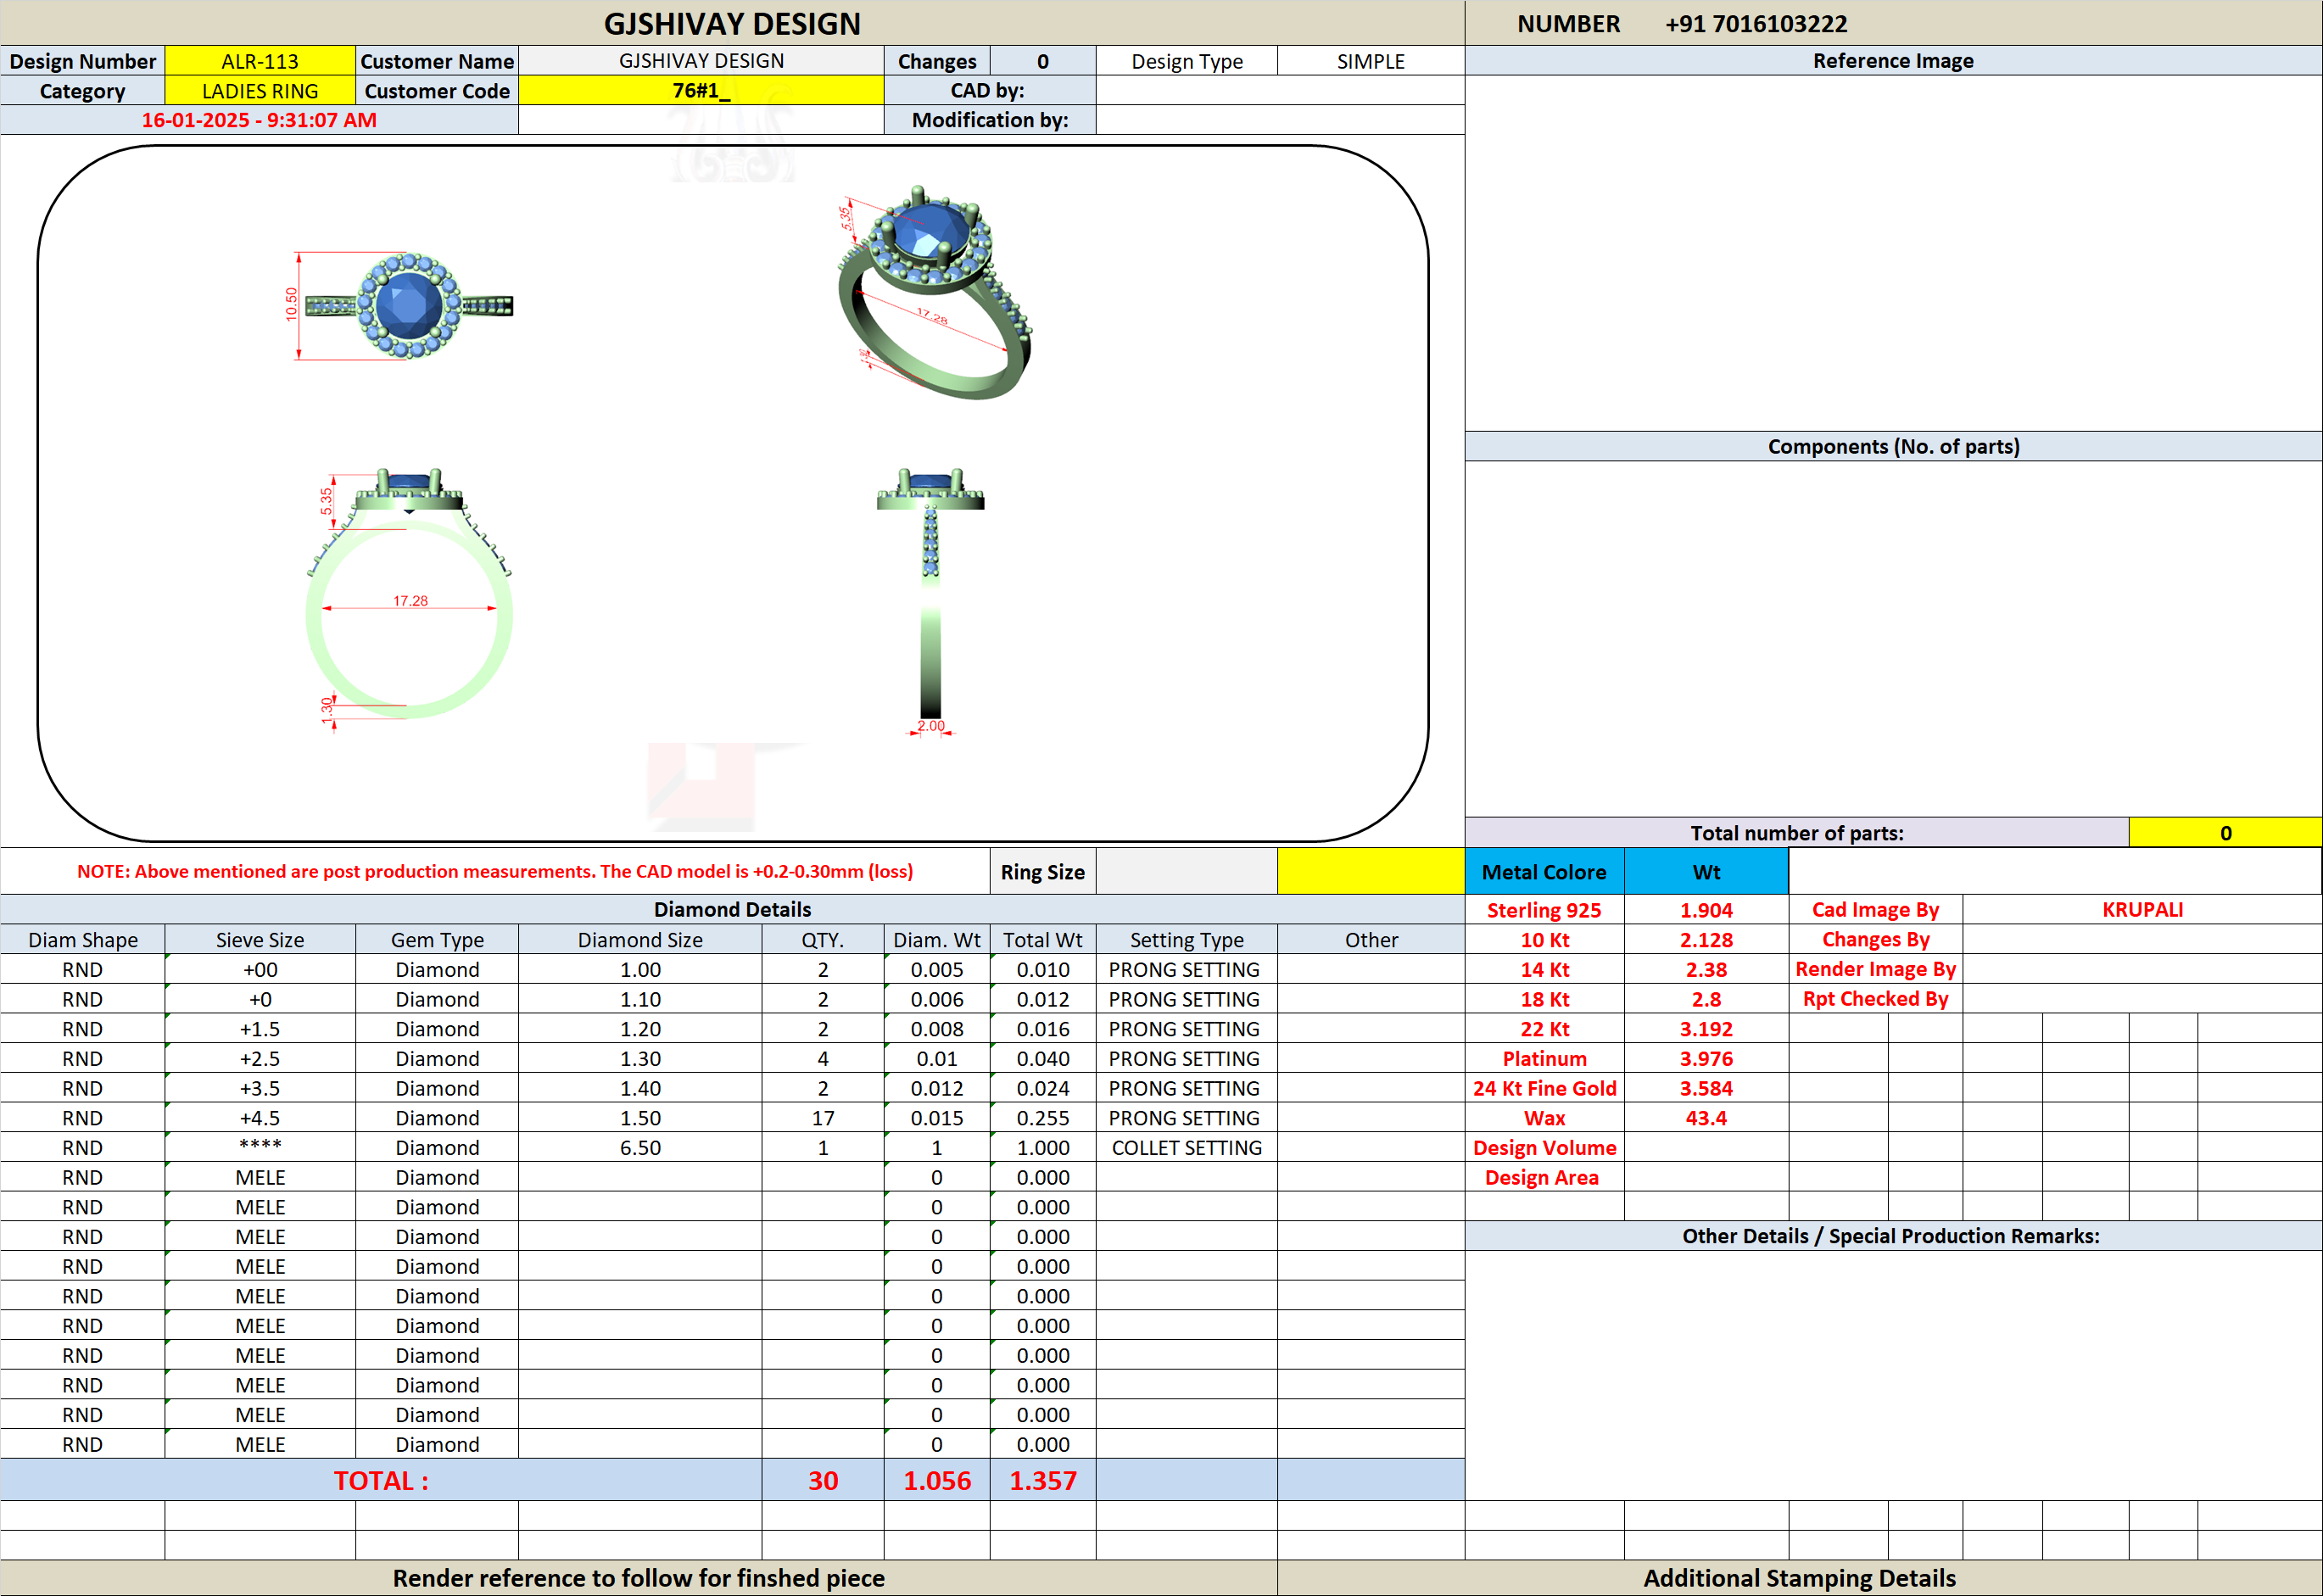The height and width of the screenshot is (1596, 2323).
Task: Click the GJSHIVAY DESIGN title banner
Action: (x=732, y=24)
